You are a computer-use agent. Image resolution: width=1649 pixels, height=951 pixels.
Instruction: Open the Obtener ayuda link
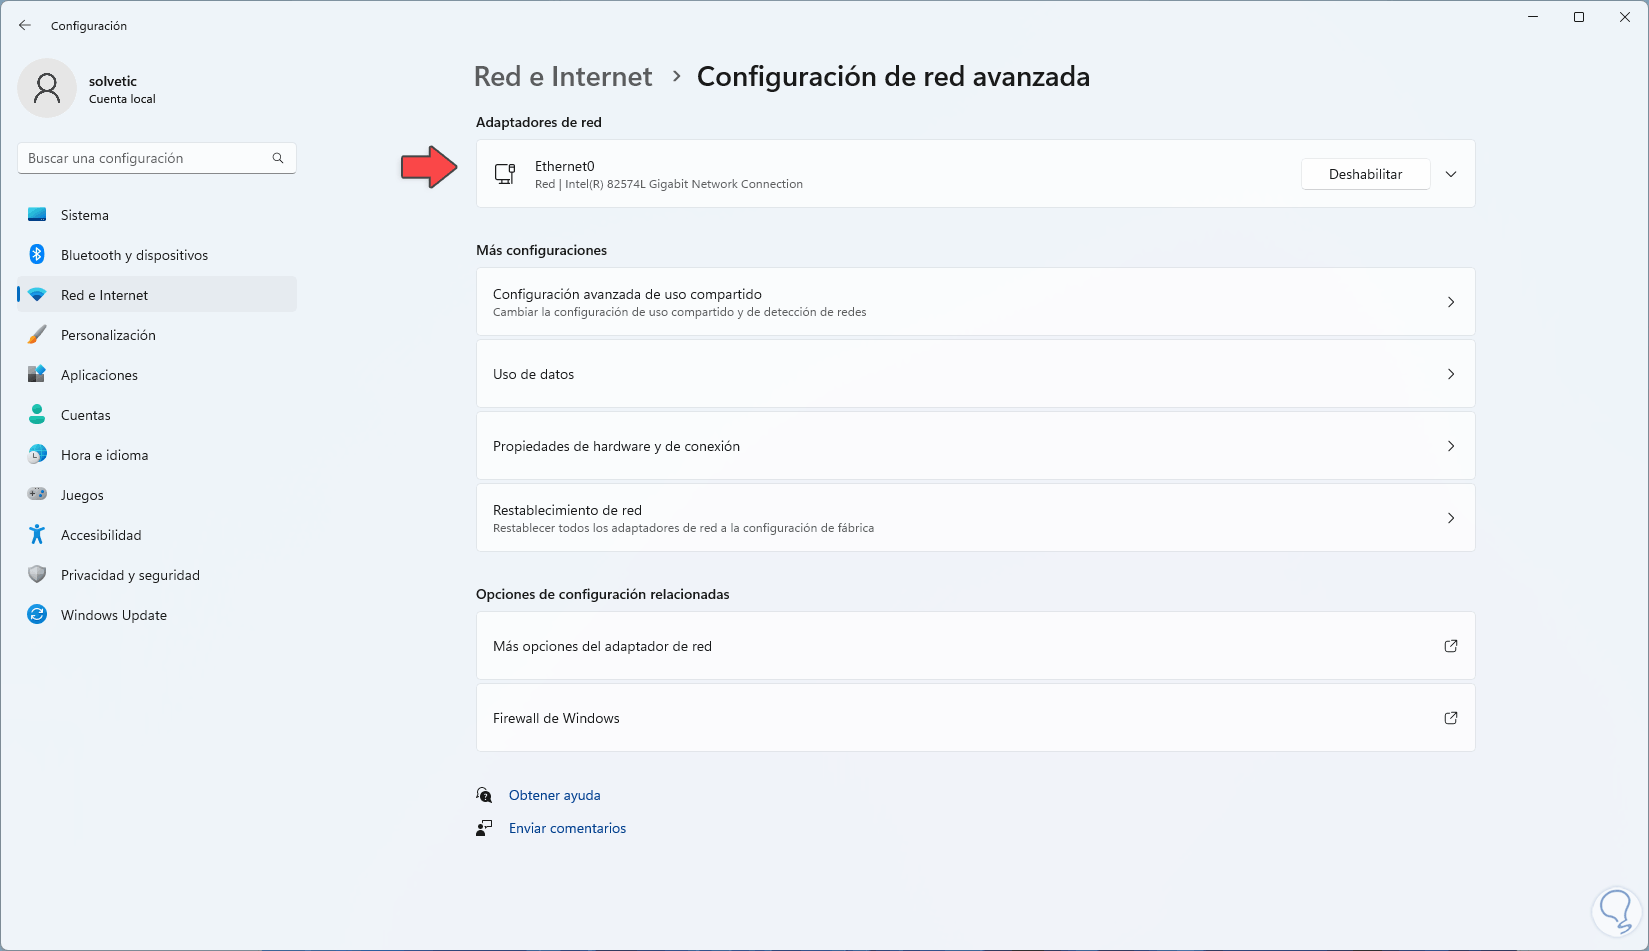(x=554, y=795)
